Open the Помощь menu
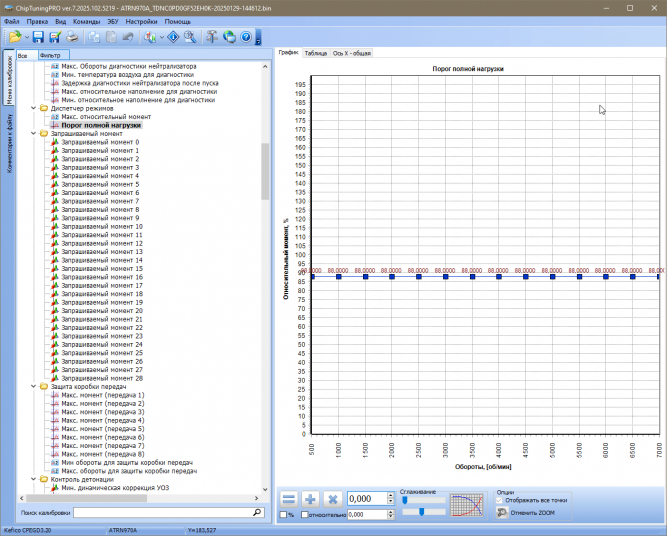Viewport: 667px width, 536px height. [177, 21]
